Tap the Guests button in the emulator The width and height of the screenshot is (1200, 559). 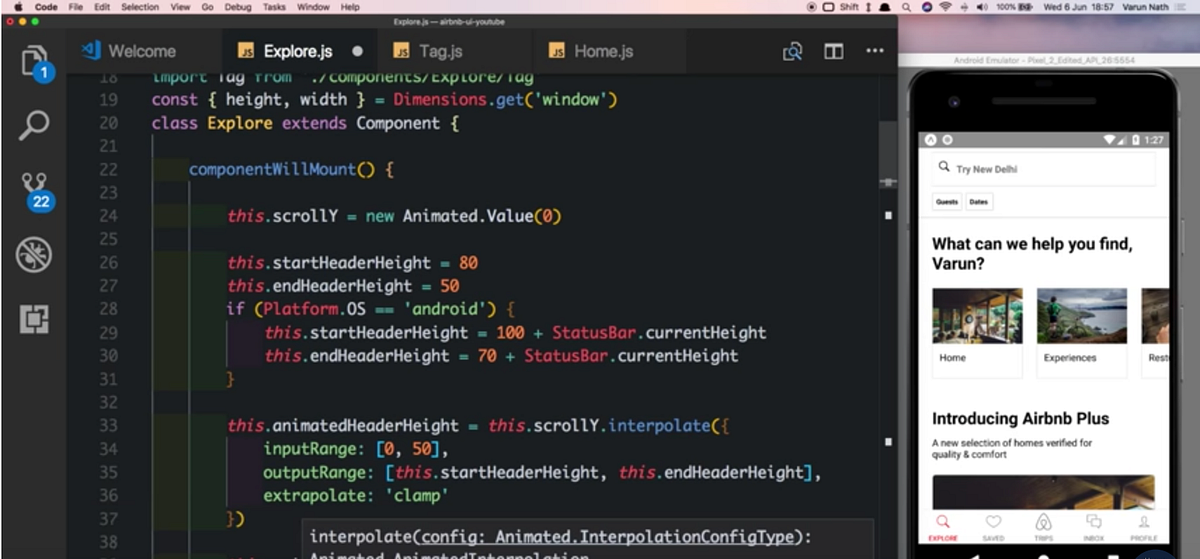(x=946, y=201)
